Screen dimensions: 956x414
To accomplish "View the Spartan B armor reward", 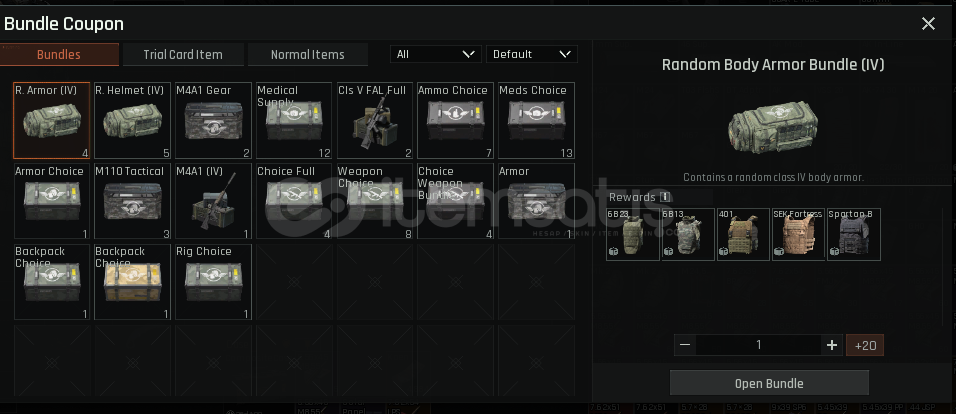I will (854, 234).
